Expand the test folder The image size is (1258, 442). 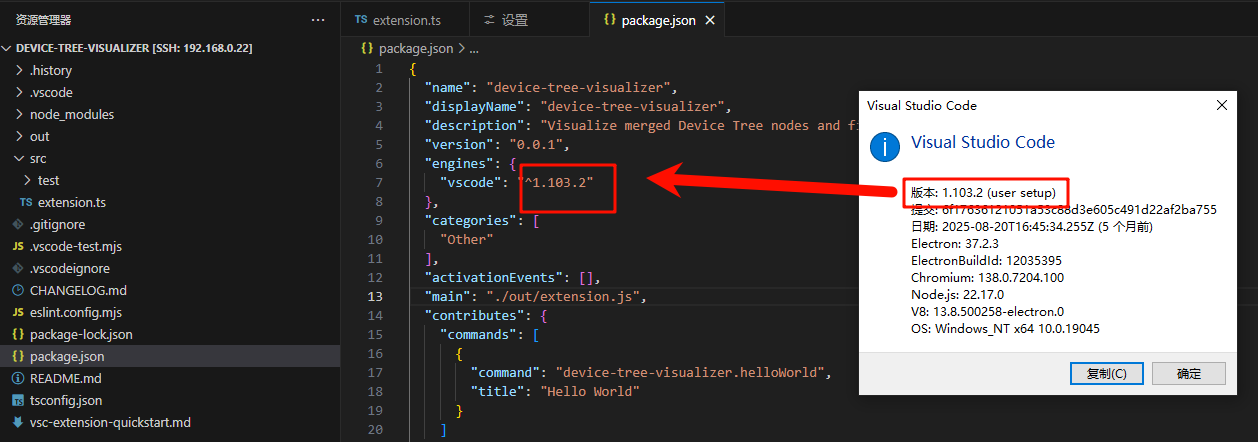click(x=28, y=180)
